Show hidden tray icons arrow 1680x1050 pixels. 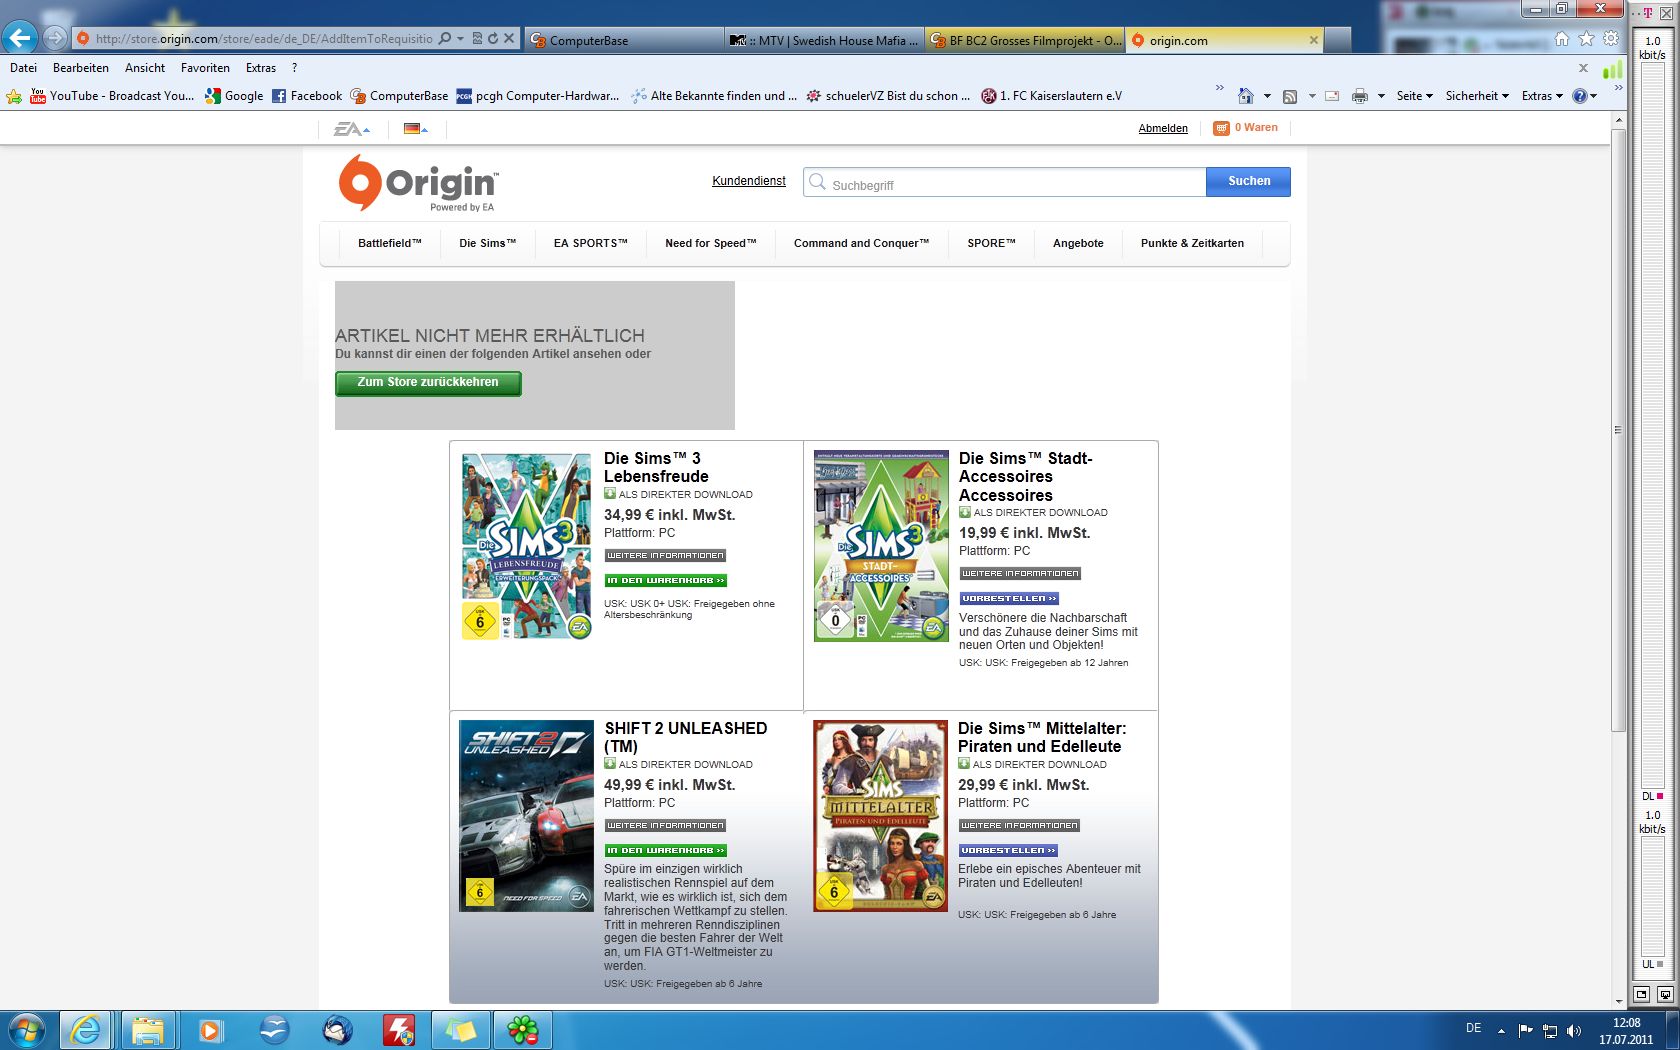tap(1501, 1030)
